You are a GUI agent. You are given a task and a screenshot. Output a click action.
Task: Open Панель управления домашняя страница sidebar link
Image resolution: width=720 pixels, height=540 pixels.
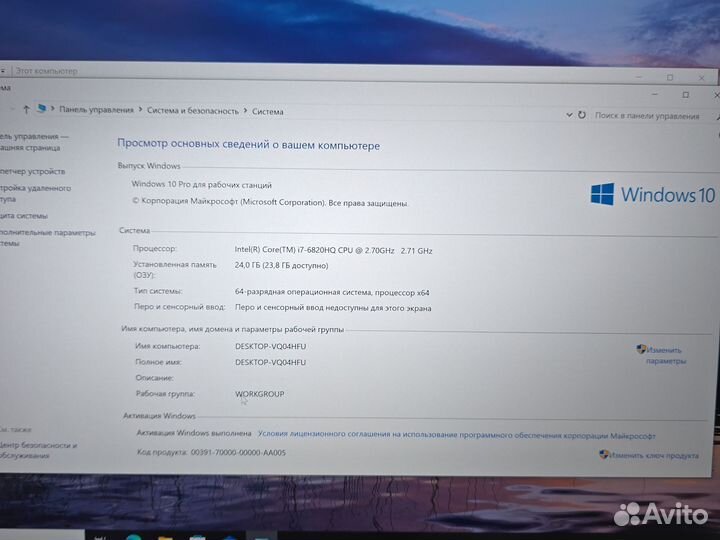point(33,142)
